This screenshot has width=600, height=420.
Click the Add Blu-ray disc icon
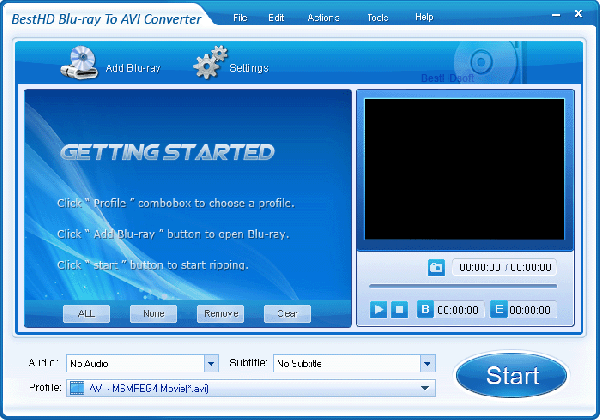pyautogui.click(x=79, y=62)
